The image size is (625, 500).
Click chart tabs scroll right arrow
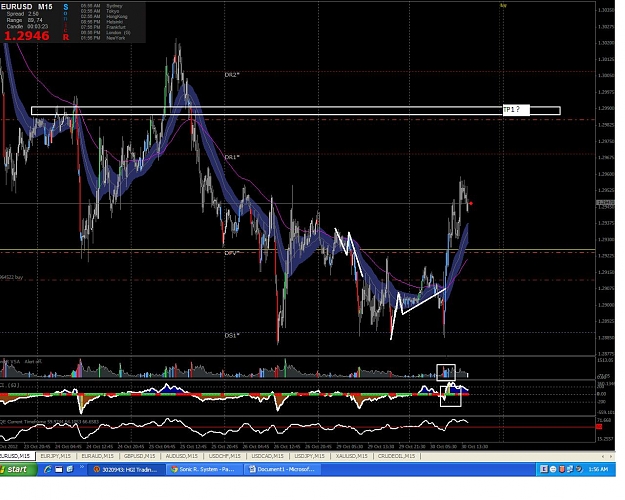[x=610, y=456]
